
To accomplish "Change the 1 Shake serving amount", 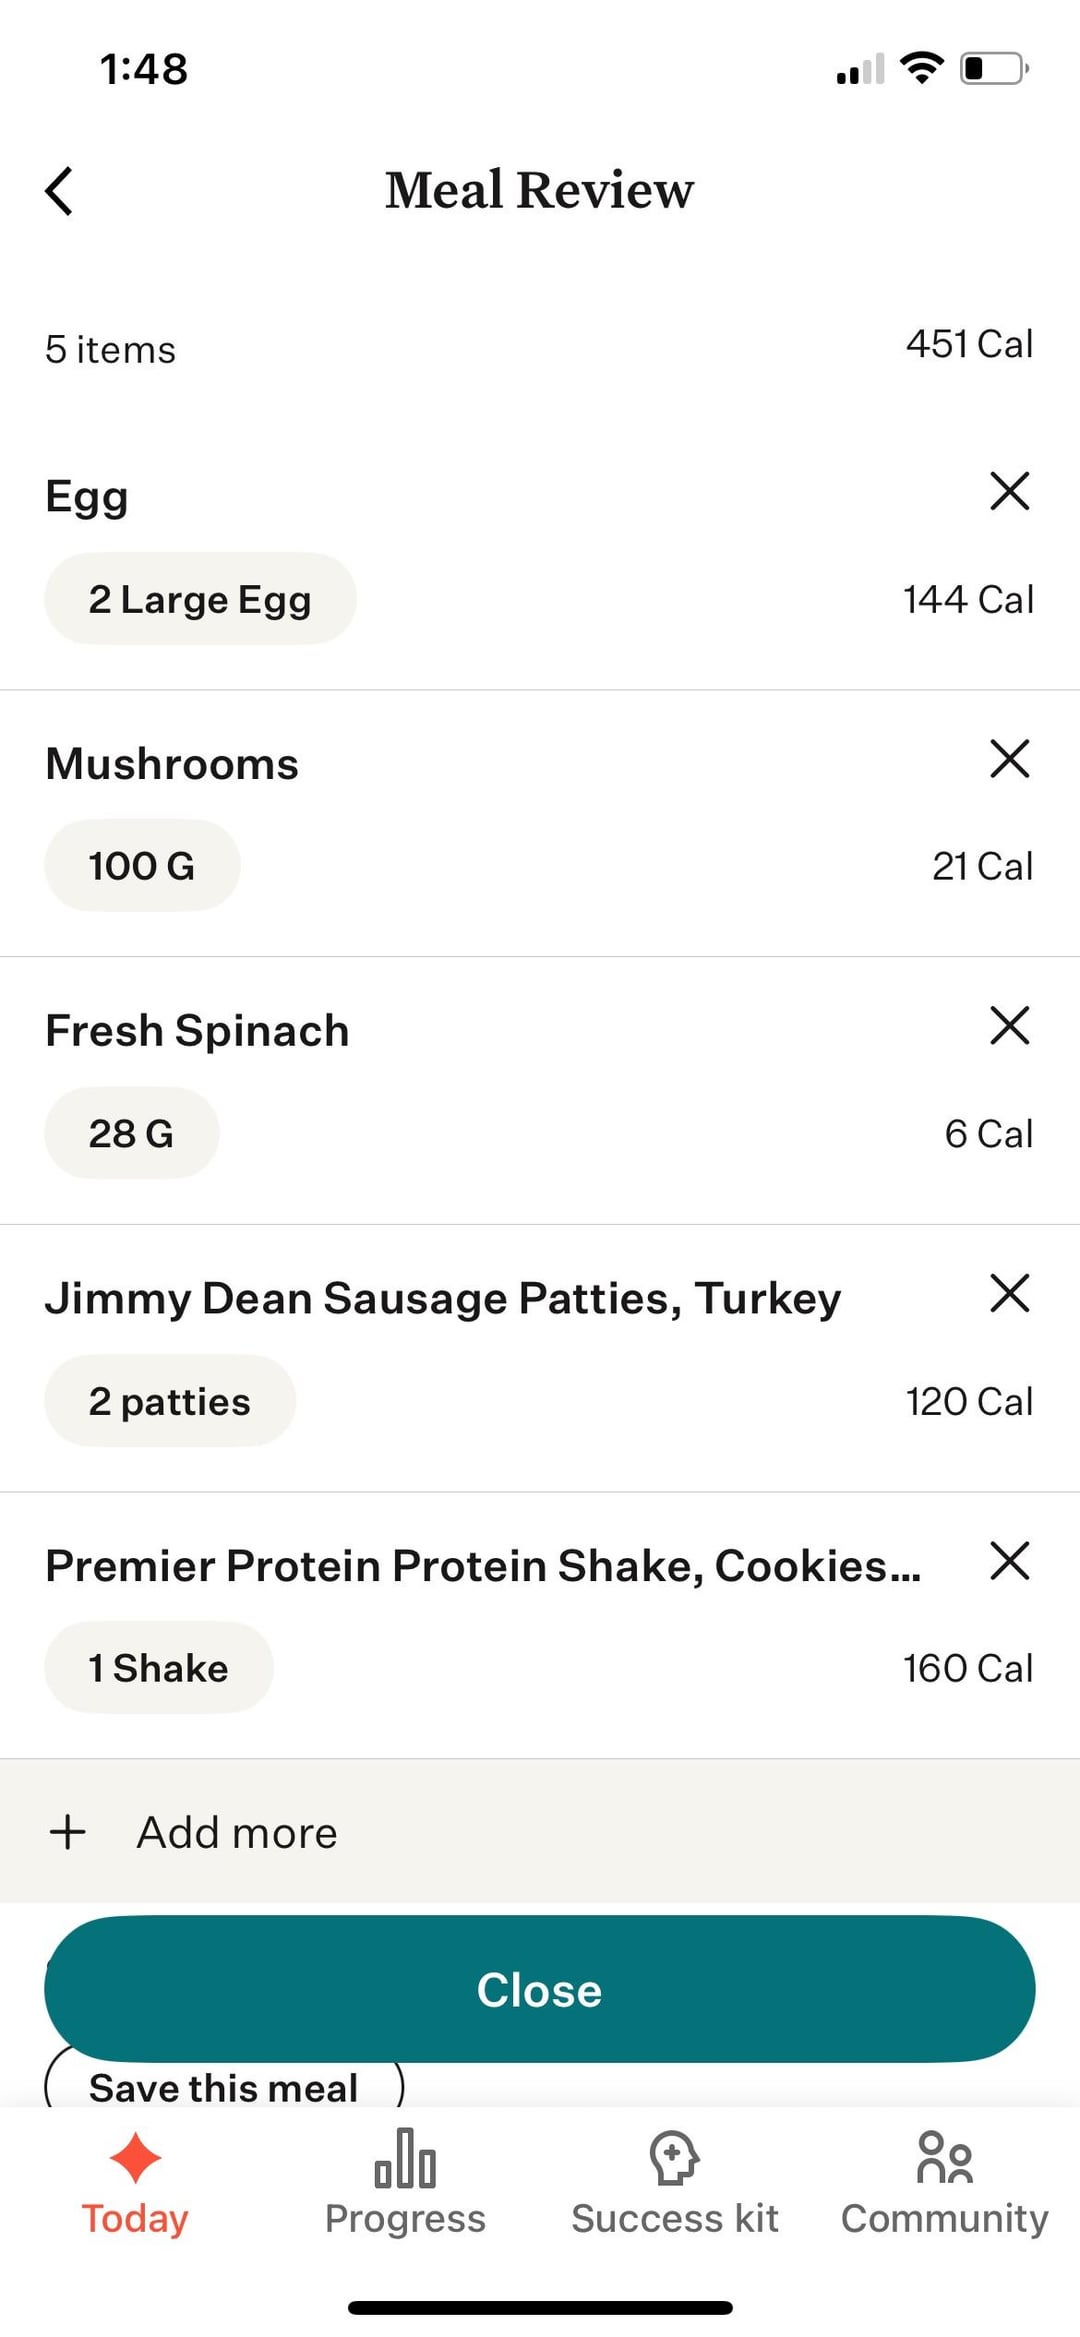I will pyautogui.click(x=159, y=1668).
